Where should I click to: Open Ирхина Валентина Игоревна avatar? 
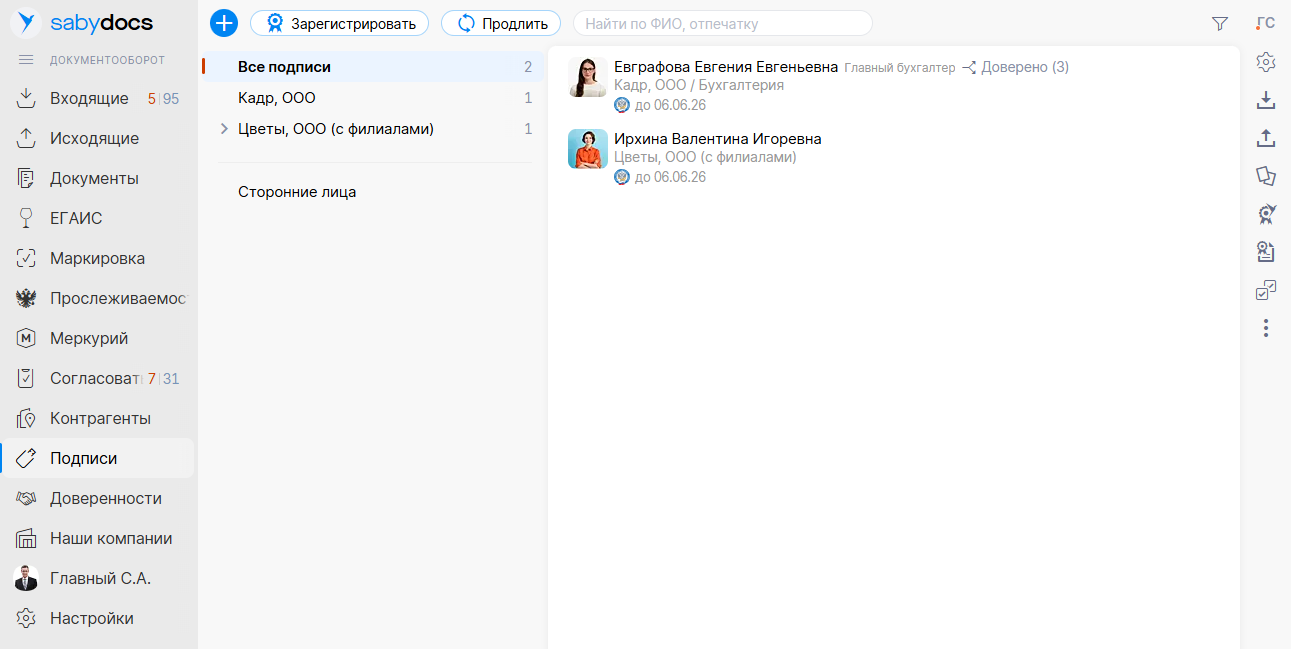tap(587, 149)
